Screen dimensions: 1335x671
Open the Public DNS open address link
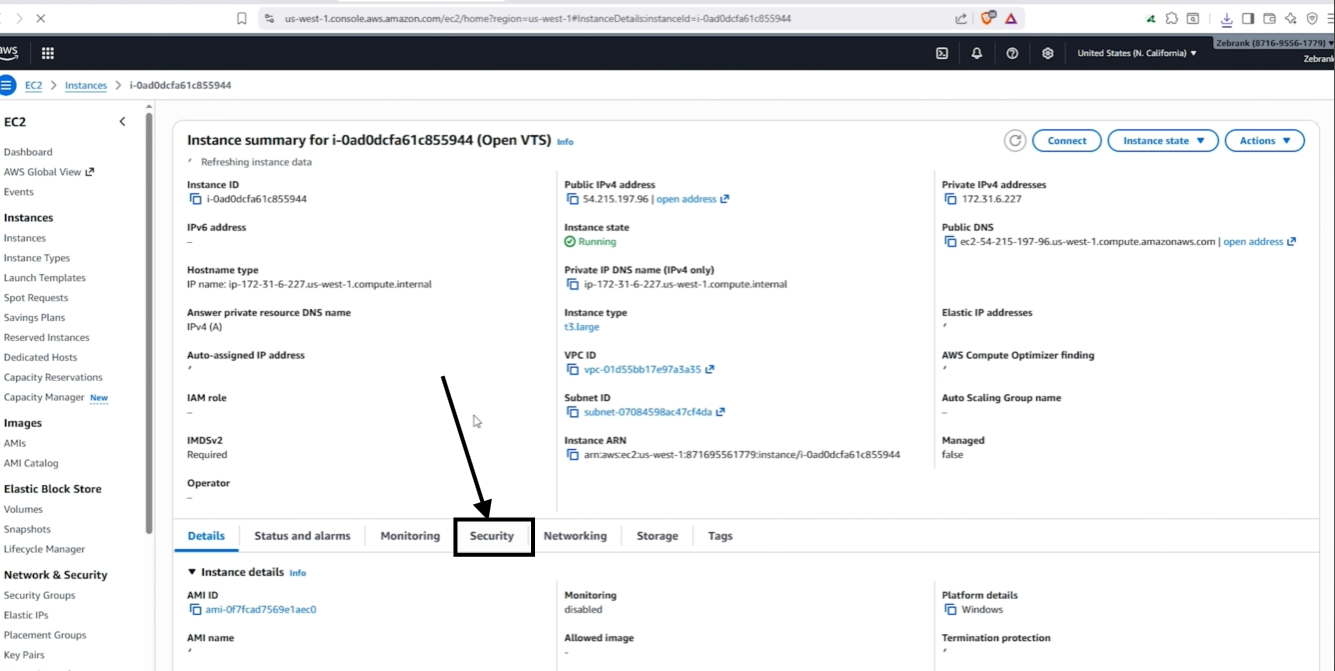[1259, 242]
